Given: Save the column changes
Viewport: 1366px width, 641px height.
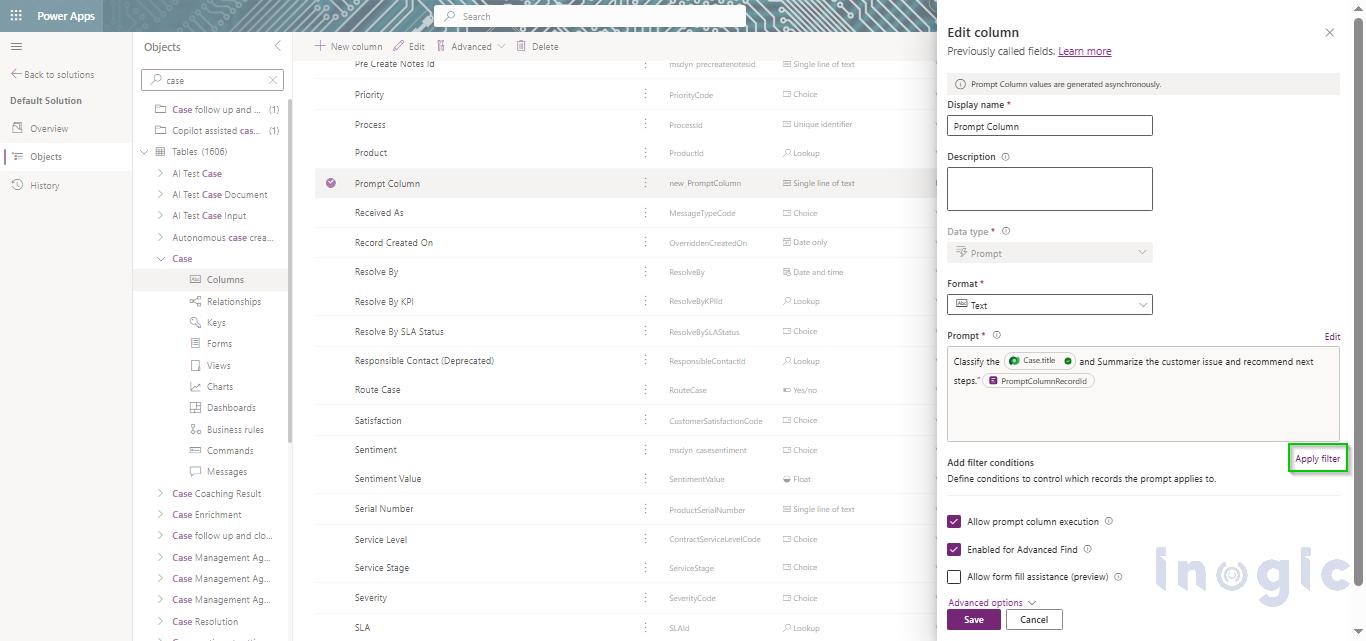Looking at the screenshot, I should click(x=973, y=619).
